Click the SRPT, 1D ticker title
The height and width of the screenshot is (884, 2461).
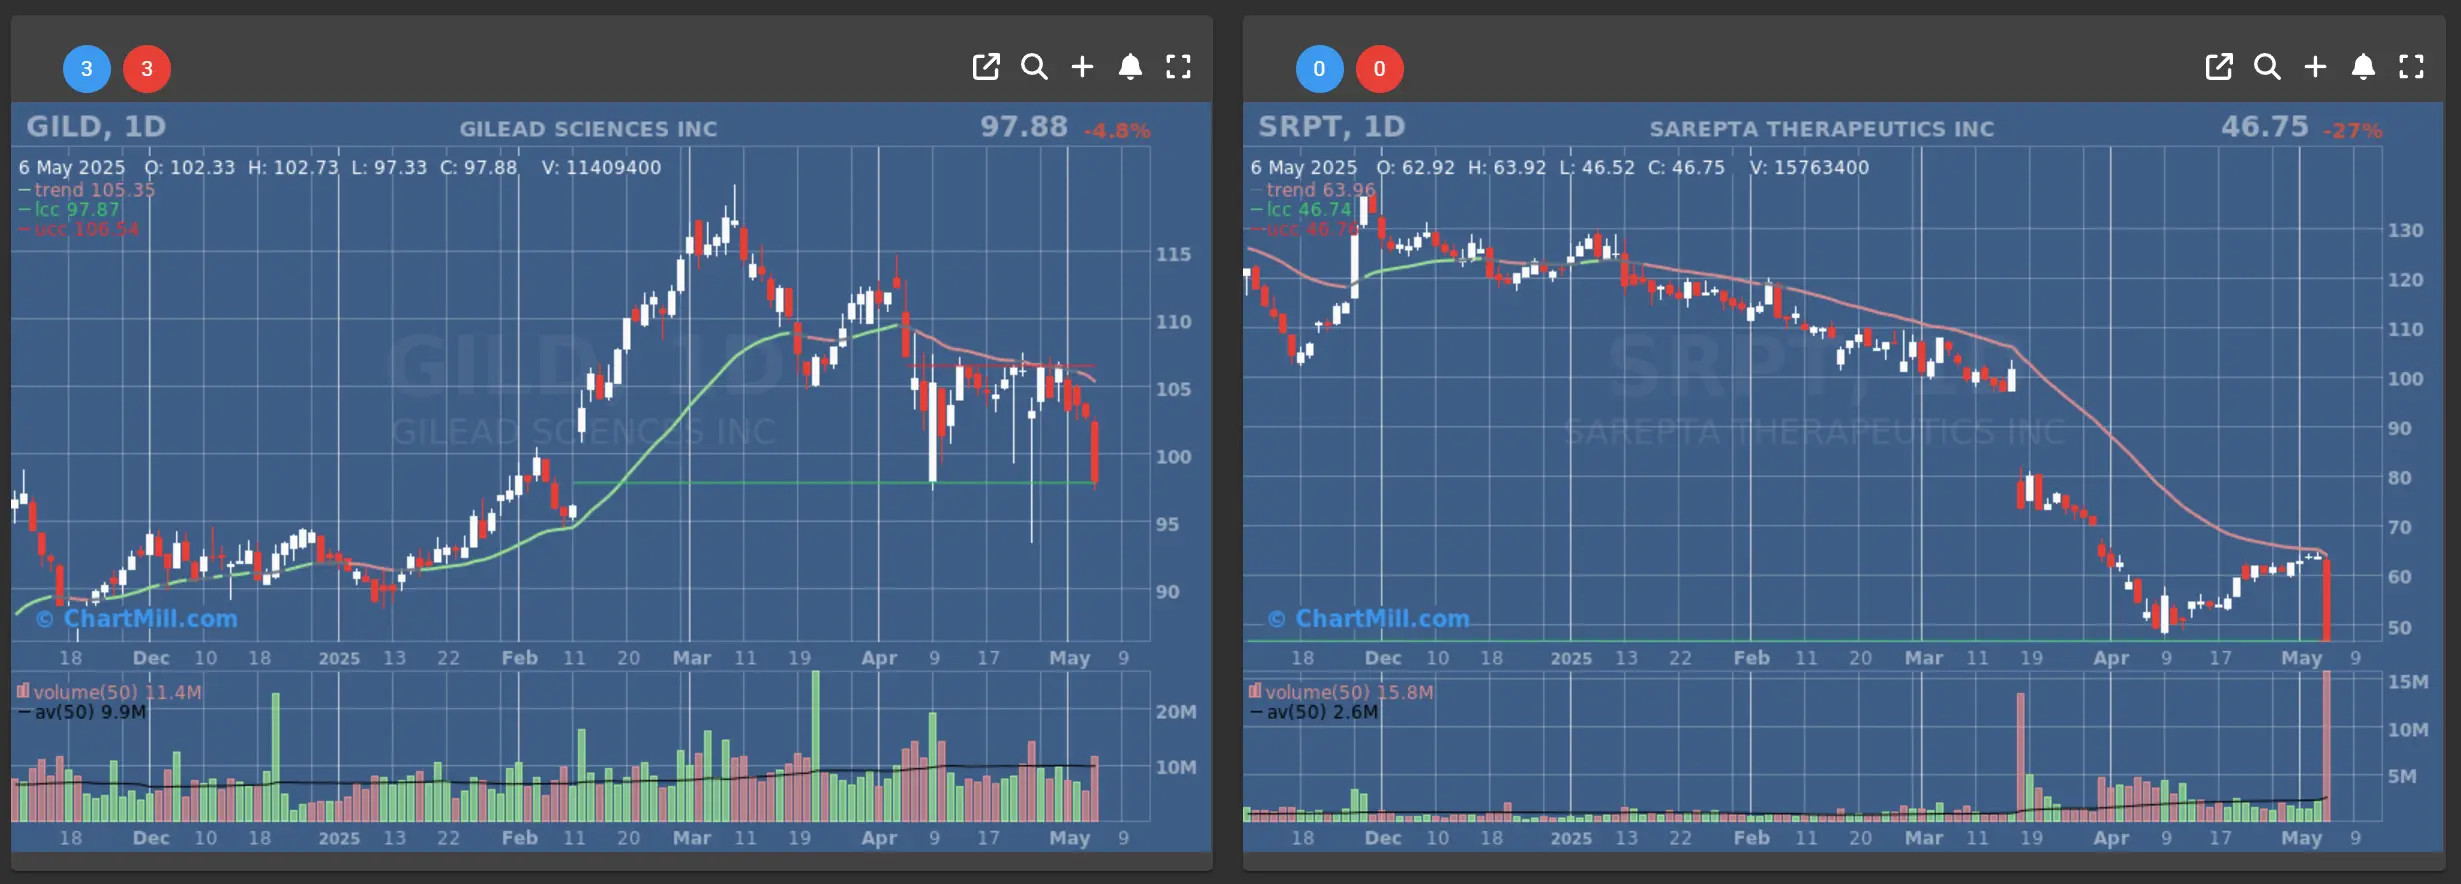coord(1332,127)
